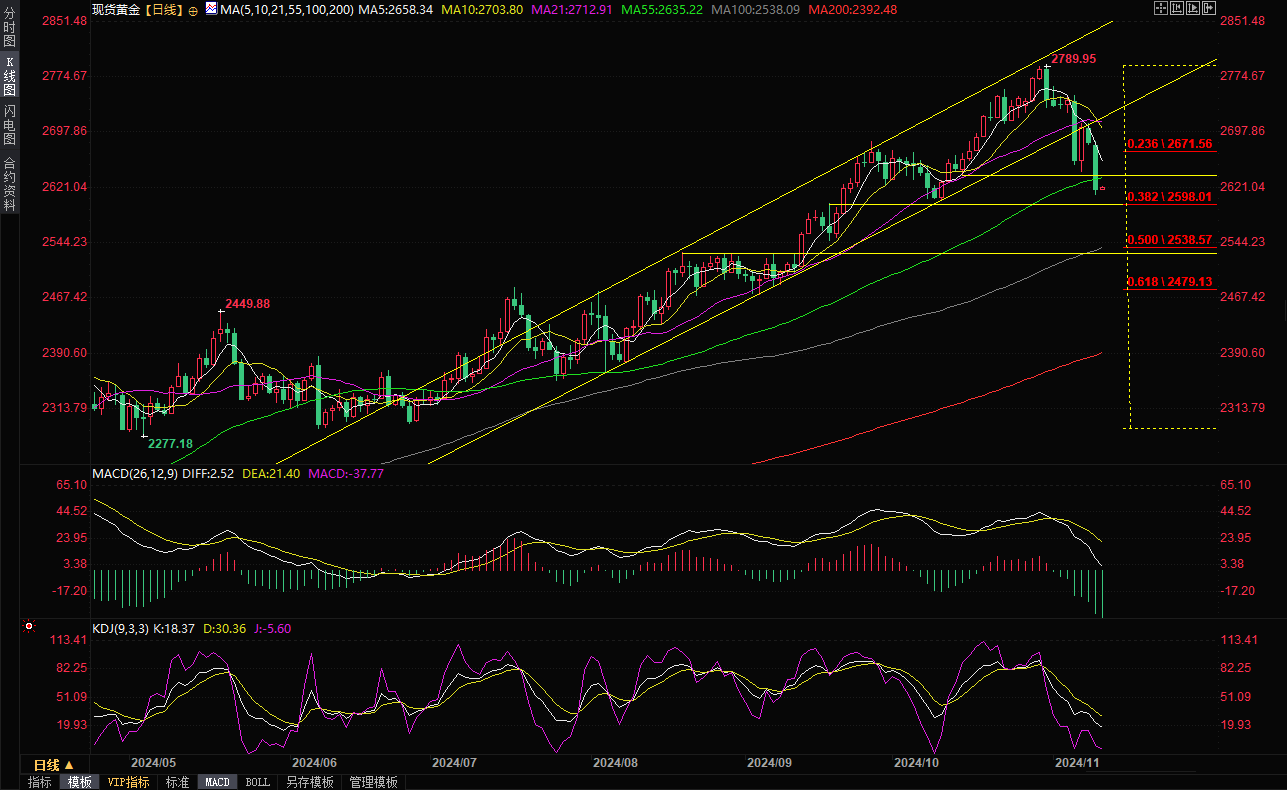This screenshot has height=790, width=1287.
Task: Click the MACD(26,12,9) indicator label
Action: pyautogui.click(x=135, y=473)
